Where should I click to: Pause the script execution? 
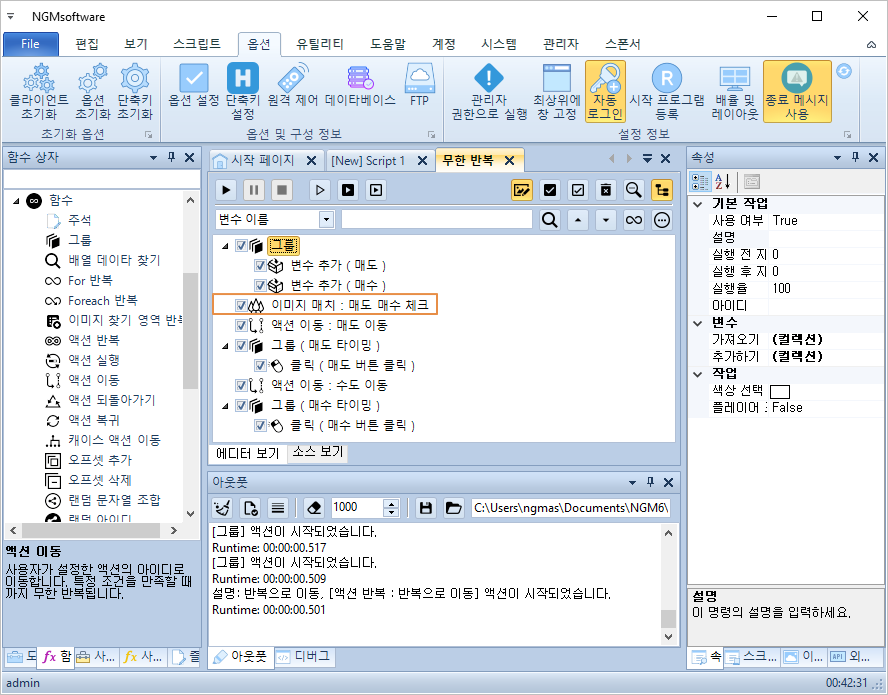click(x=254, y=190)
